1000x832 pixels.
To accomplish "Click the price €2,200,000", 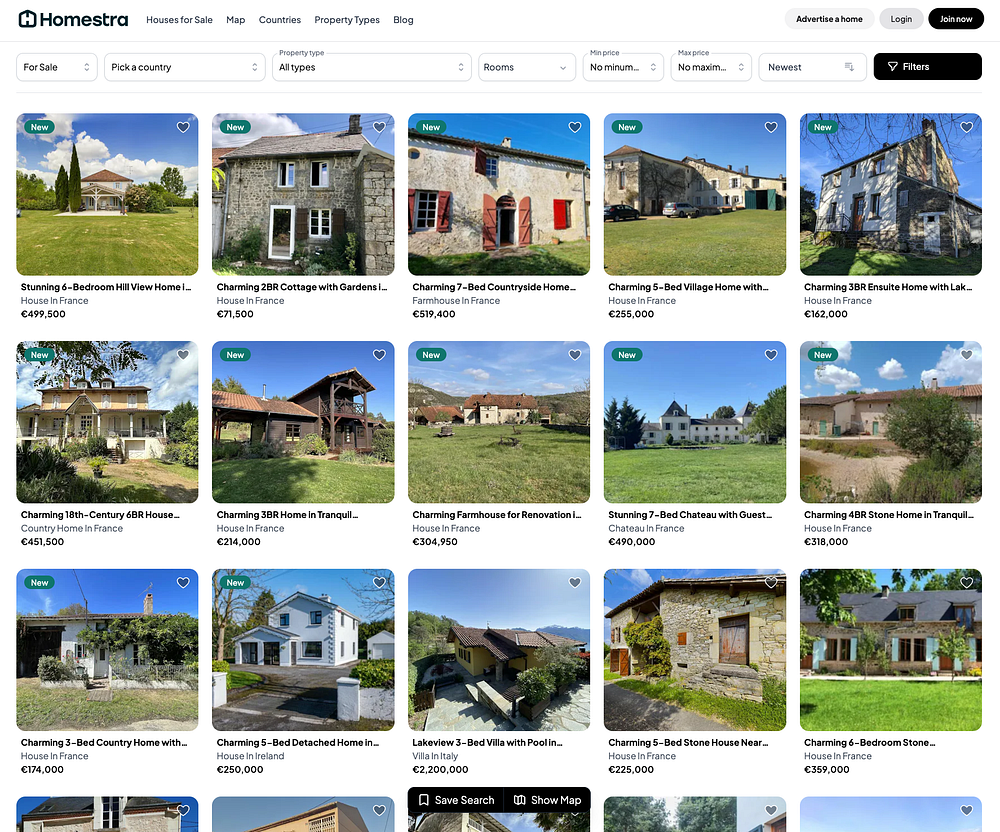I will 440,770.
